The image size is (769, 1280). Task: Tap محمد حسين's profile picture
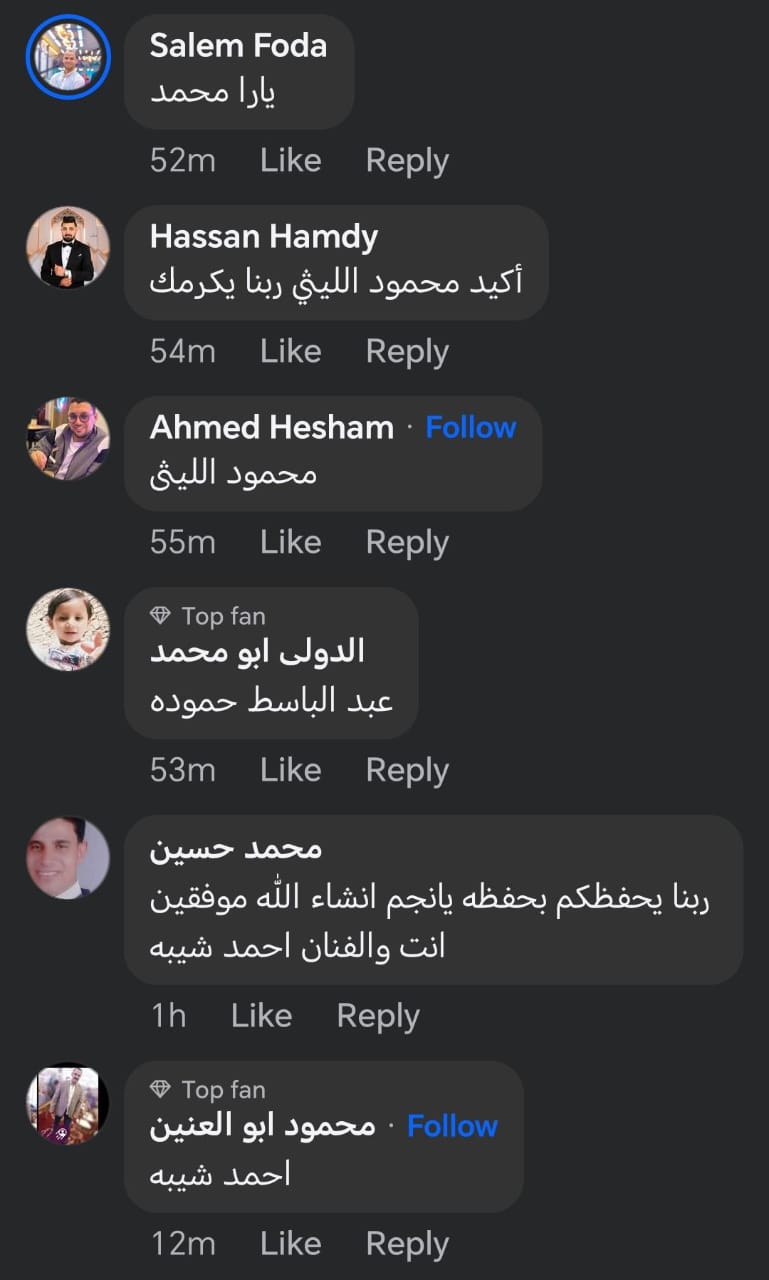(68, 858)
